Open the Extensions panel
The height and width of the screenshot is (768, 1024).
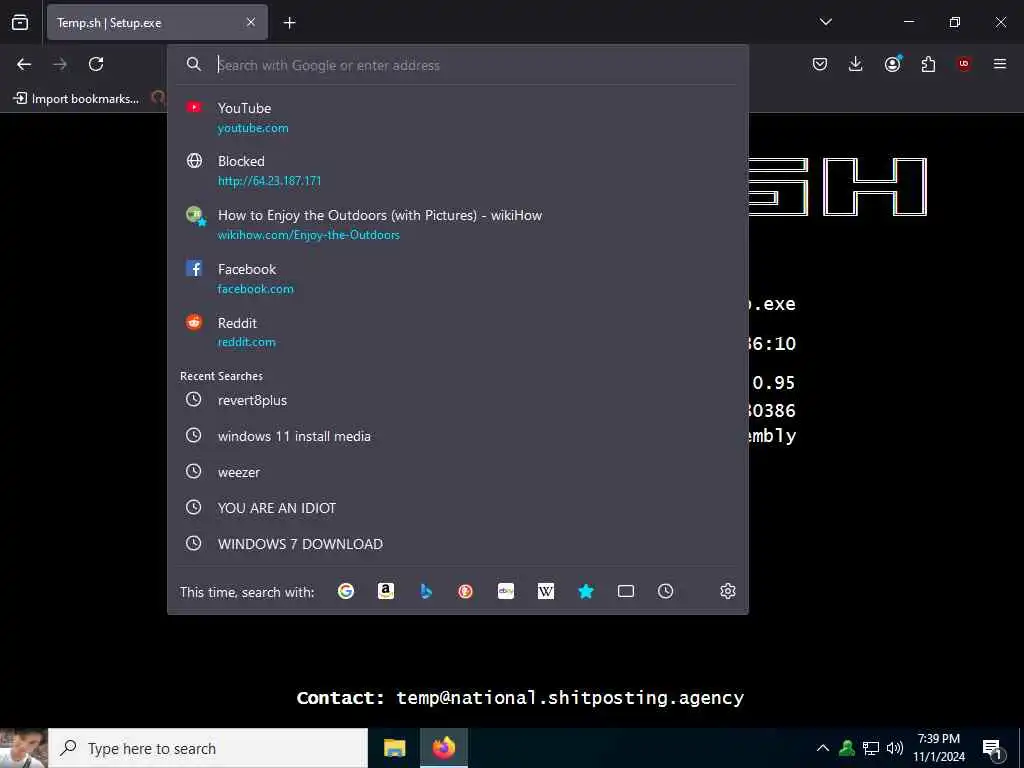point(928,64)
